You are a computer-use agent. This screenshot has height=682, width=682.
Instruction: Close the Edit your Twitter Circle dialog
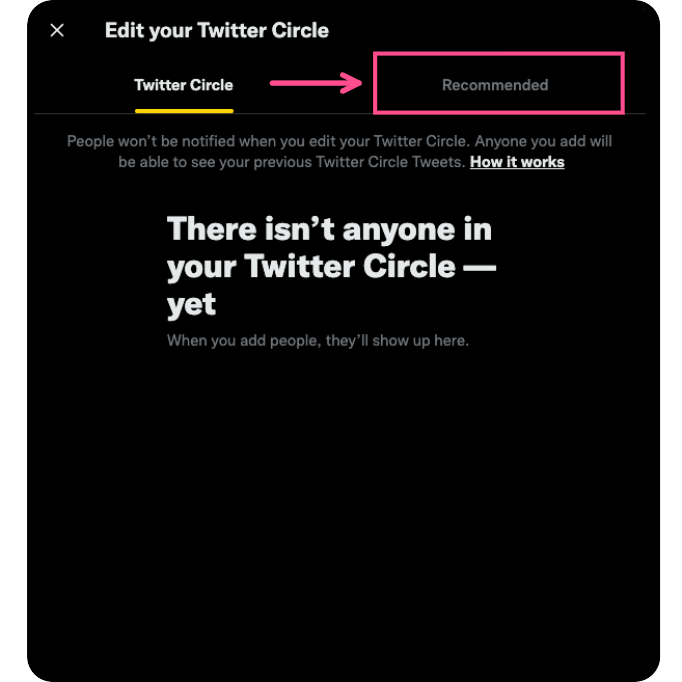tap(57, 30)
